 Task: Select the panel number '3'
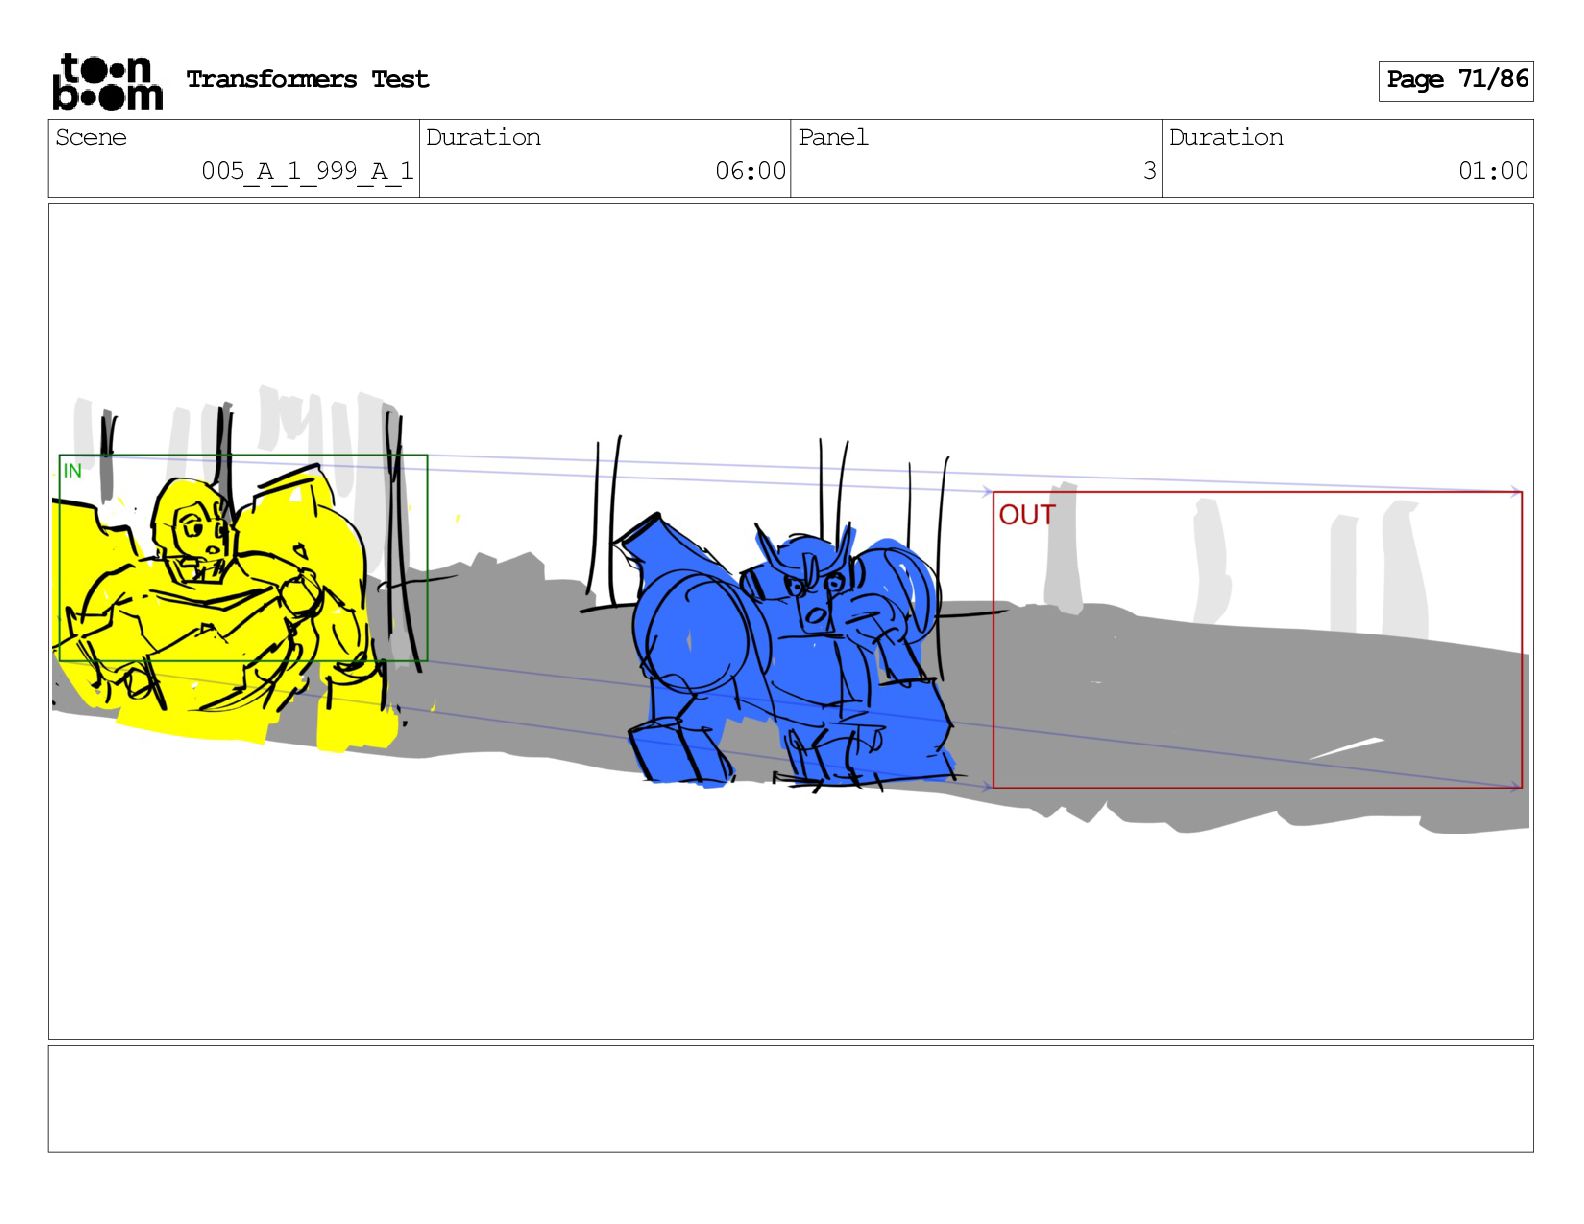click(1150, 171)
